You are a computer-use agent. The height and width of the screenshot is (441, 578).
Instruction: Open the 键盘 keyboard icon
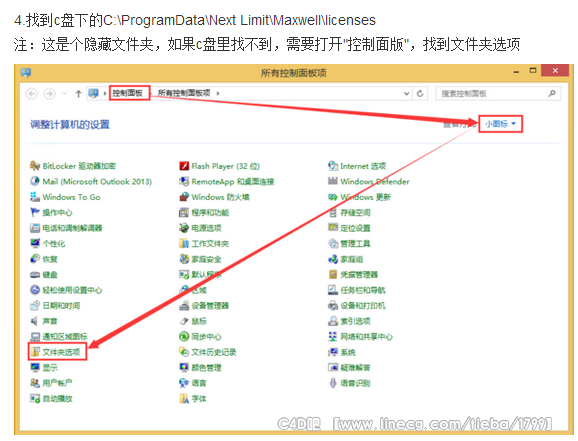coord(35,275)
